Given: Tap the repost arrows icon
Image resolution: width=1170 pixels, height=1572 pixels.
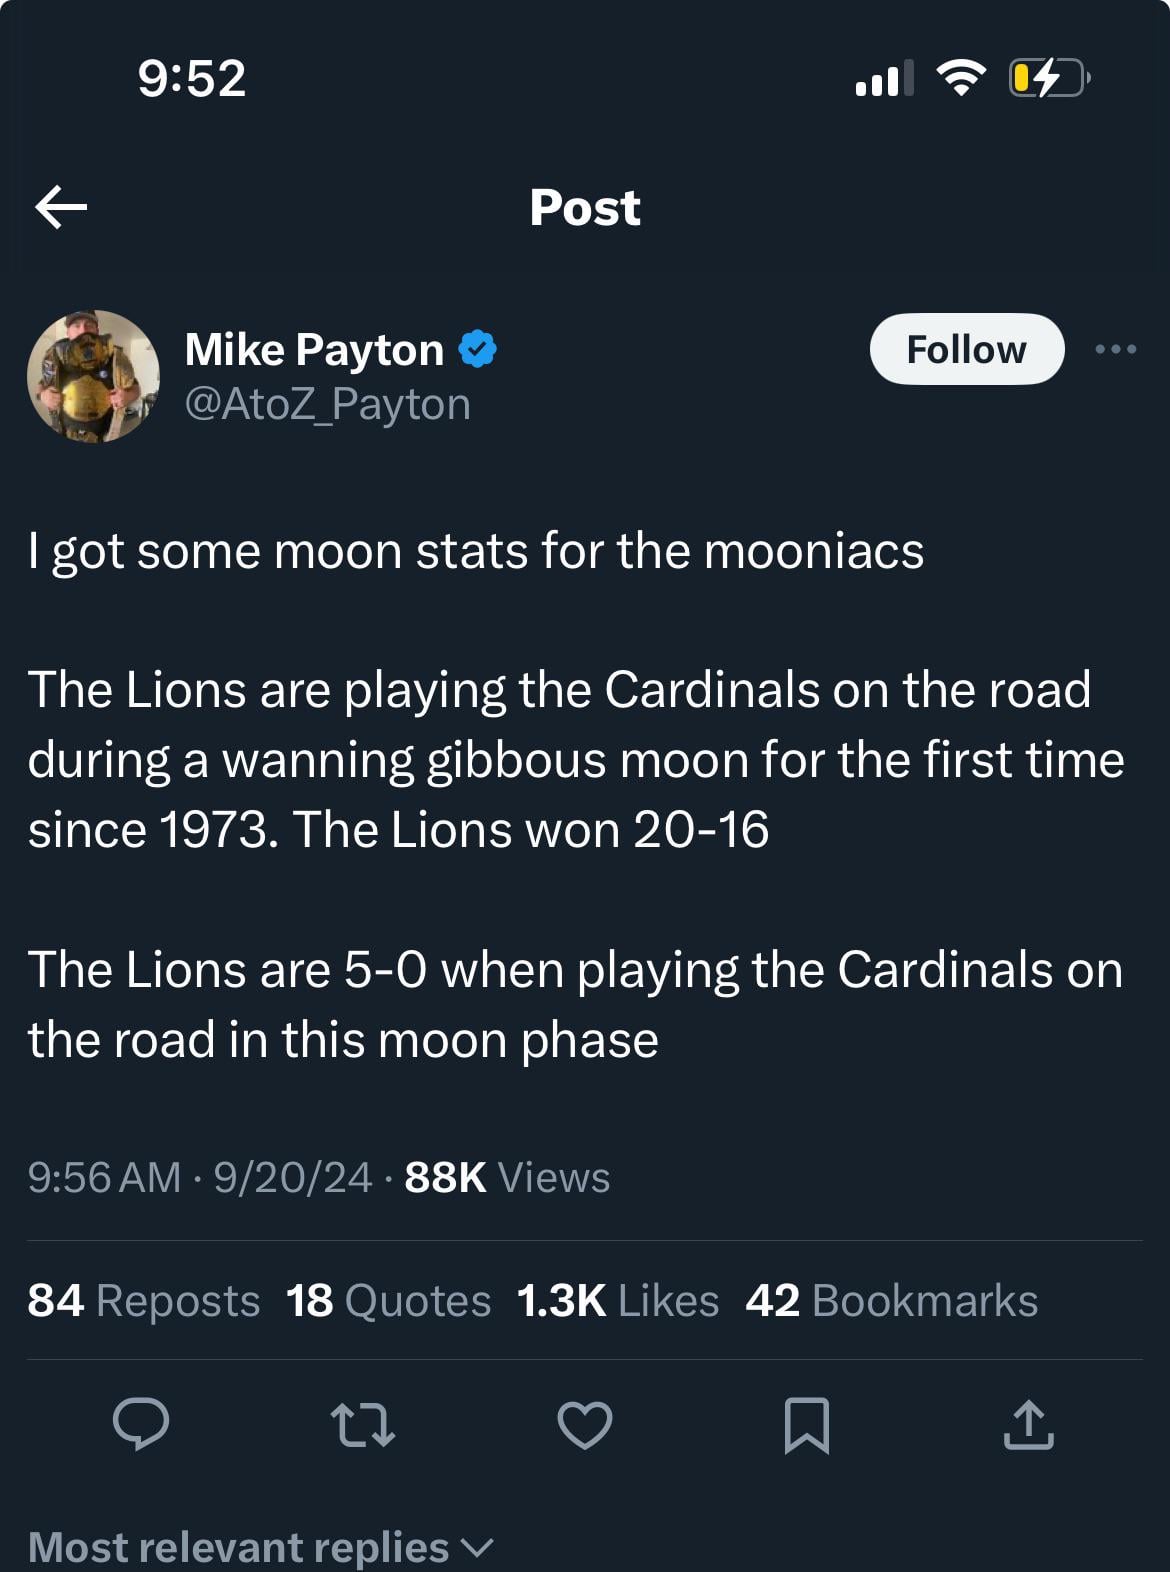Looking at the screenshot, I should [363, 1424].
